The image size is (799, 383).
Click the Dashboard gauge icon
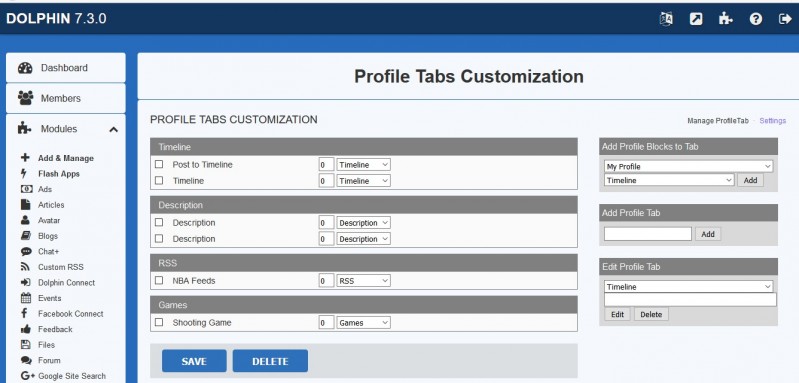click(25, 68)
